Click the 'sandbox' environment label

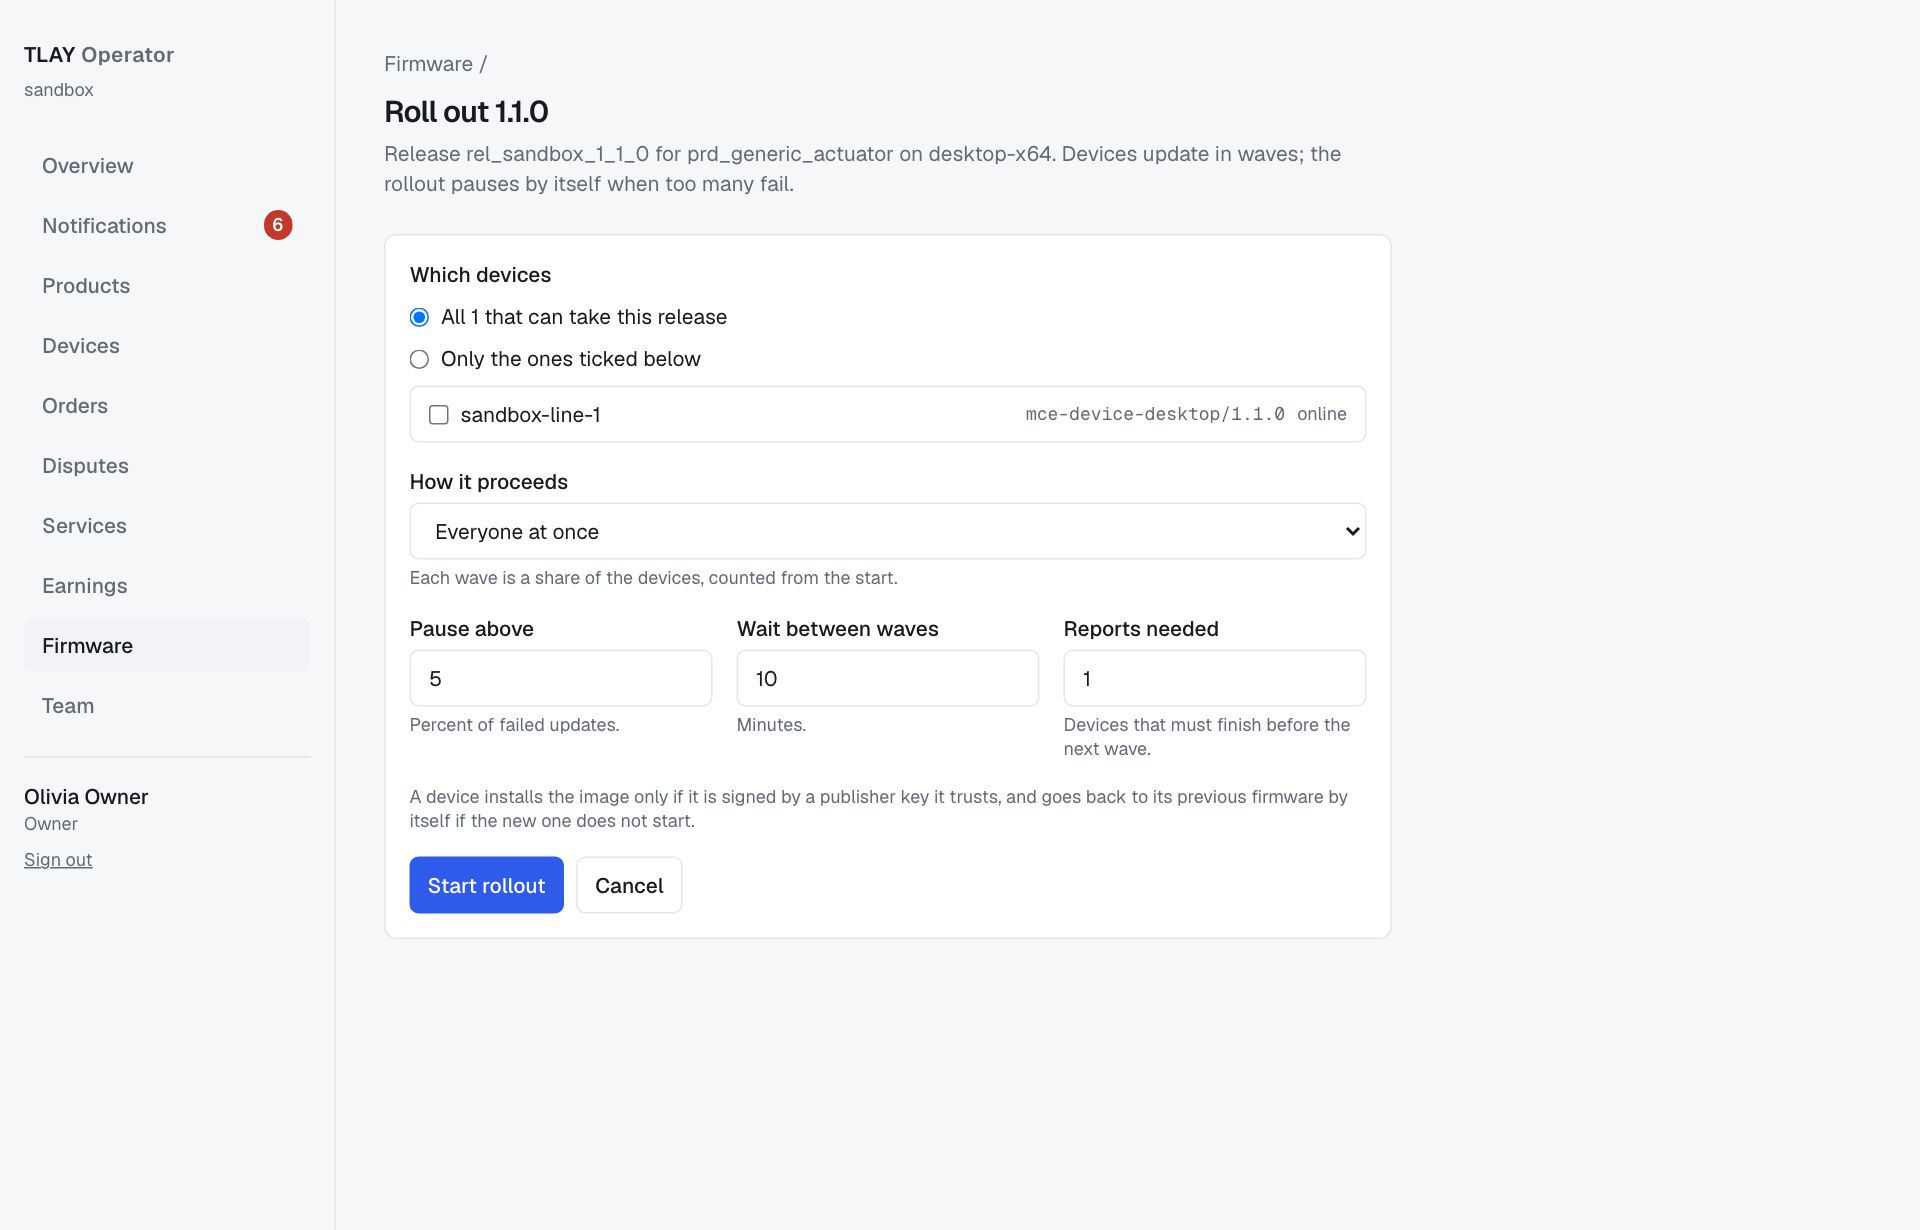(59, 90)
